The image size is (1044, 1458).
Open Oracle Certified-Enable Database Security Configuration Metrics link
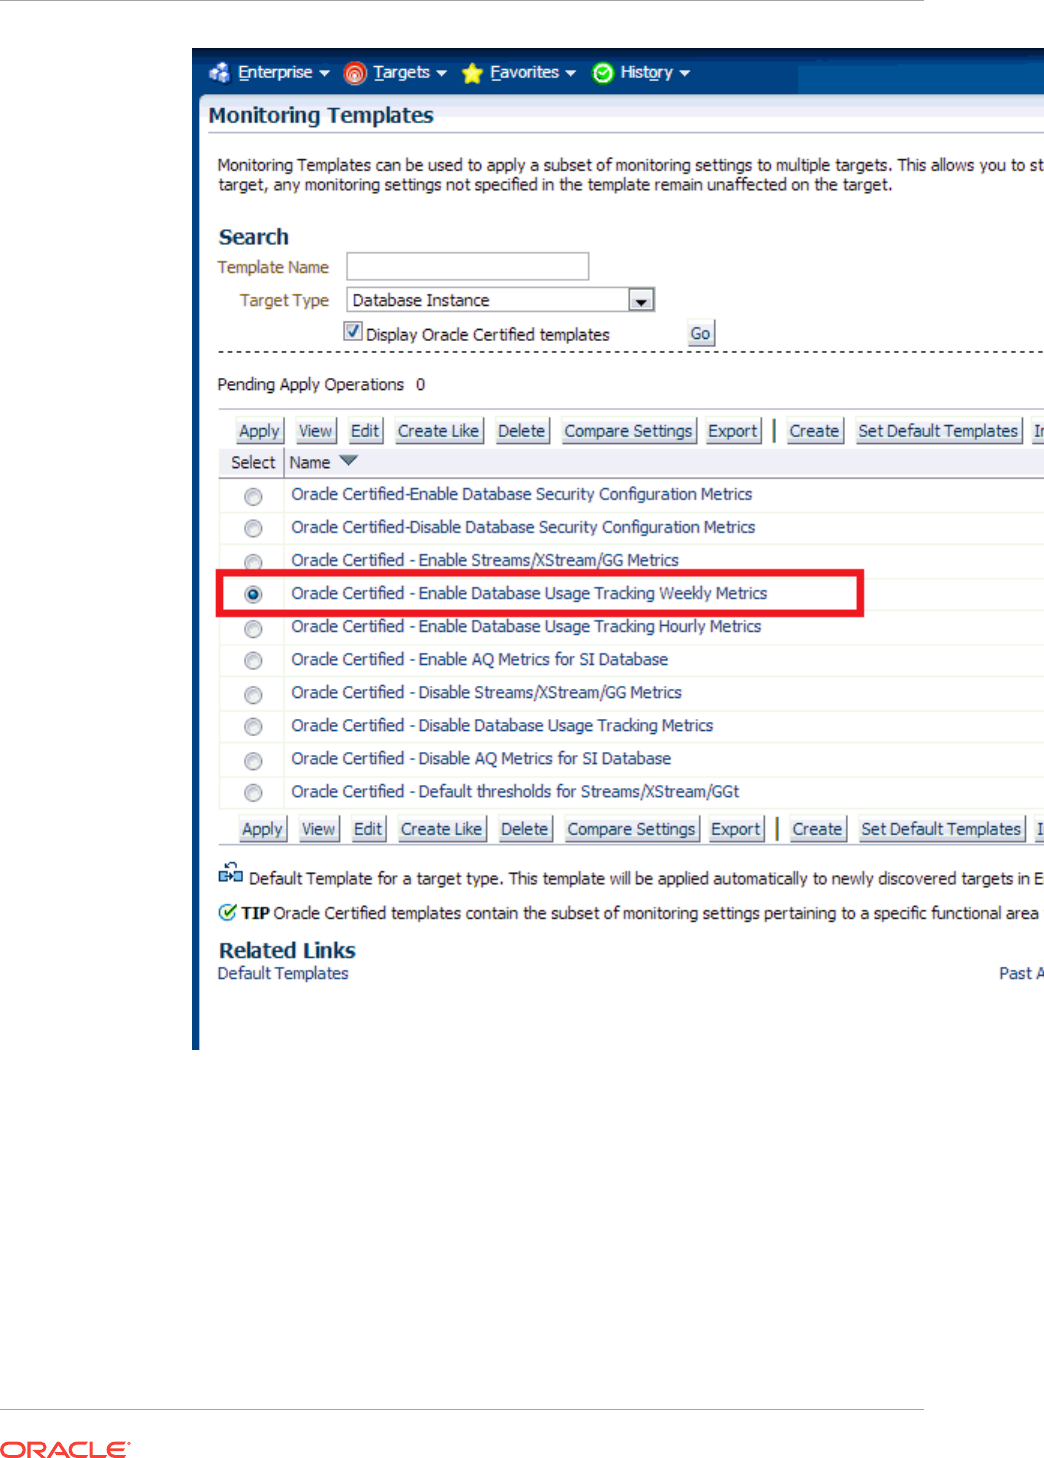[521, 494]
